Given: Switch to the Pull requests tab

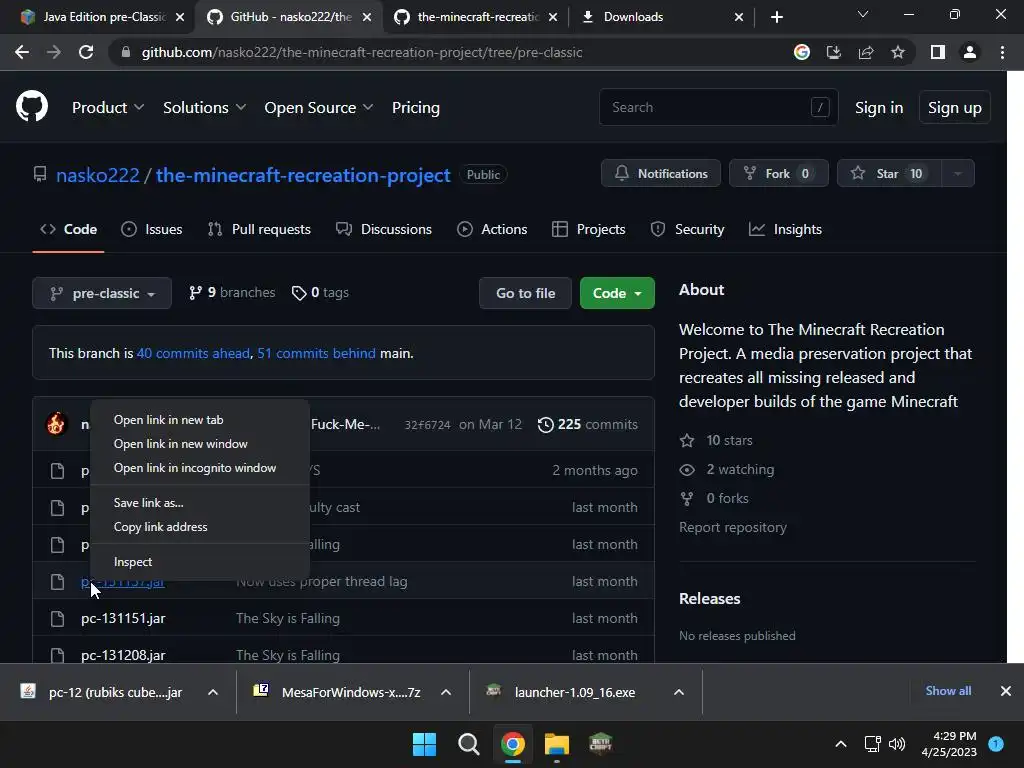Looking at the screenshot, I should pos(259,229).
